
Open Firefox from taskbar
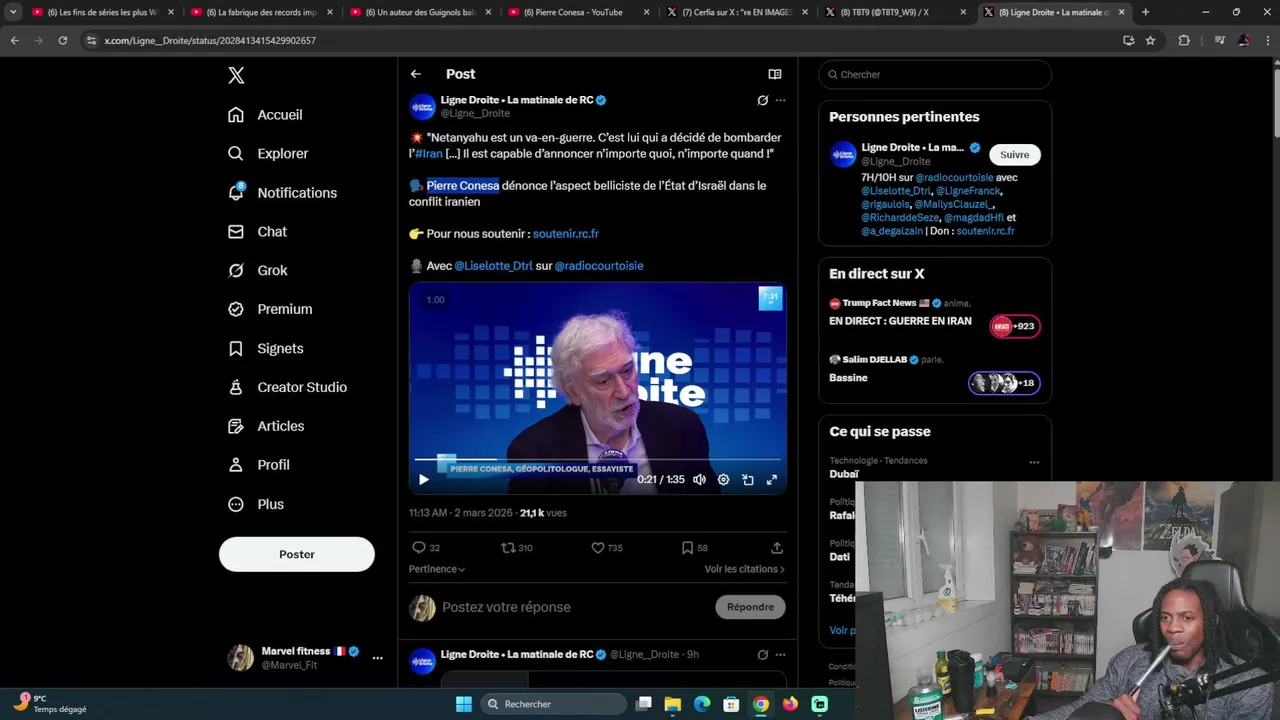pos(790,704)
